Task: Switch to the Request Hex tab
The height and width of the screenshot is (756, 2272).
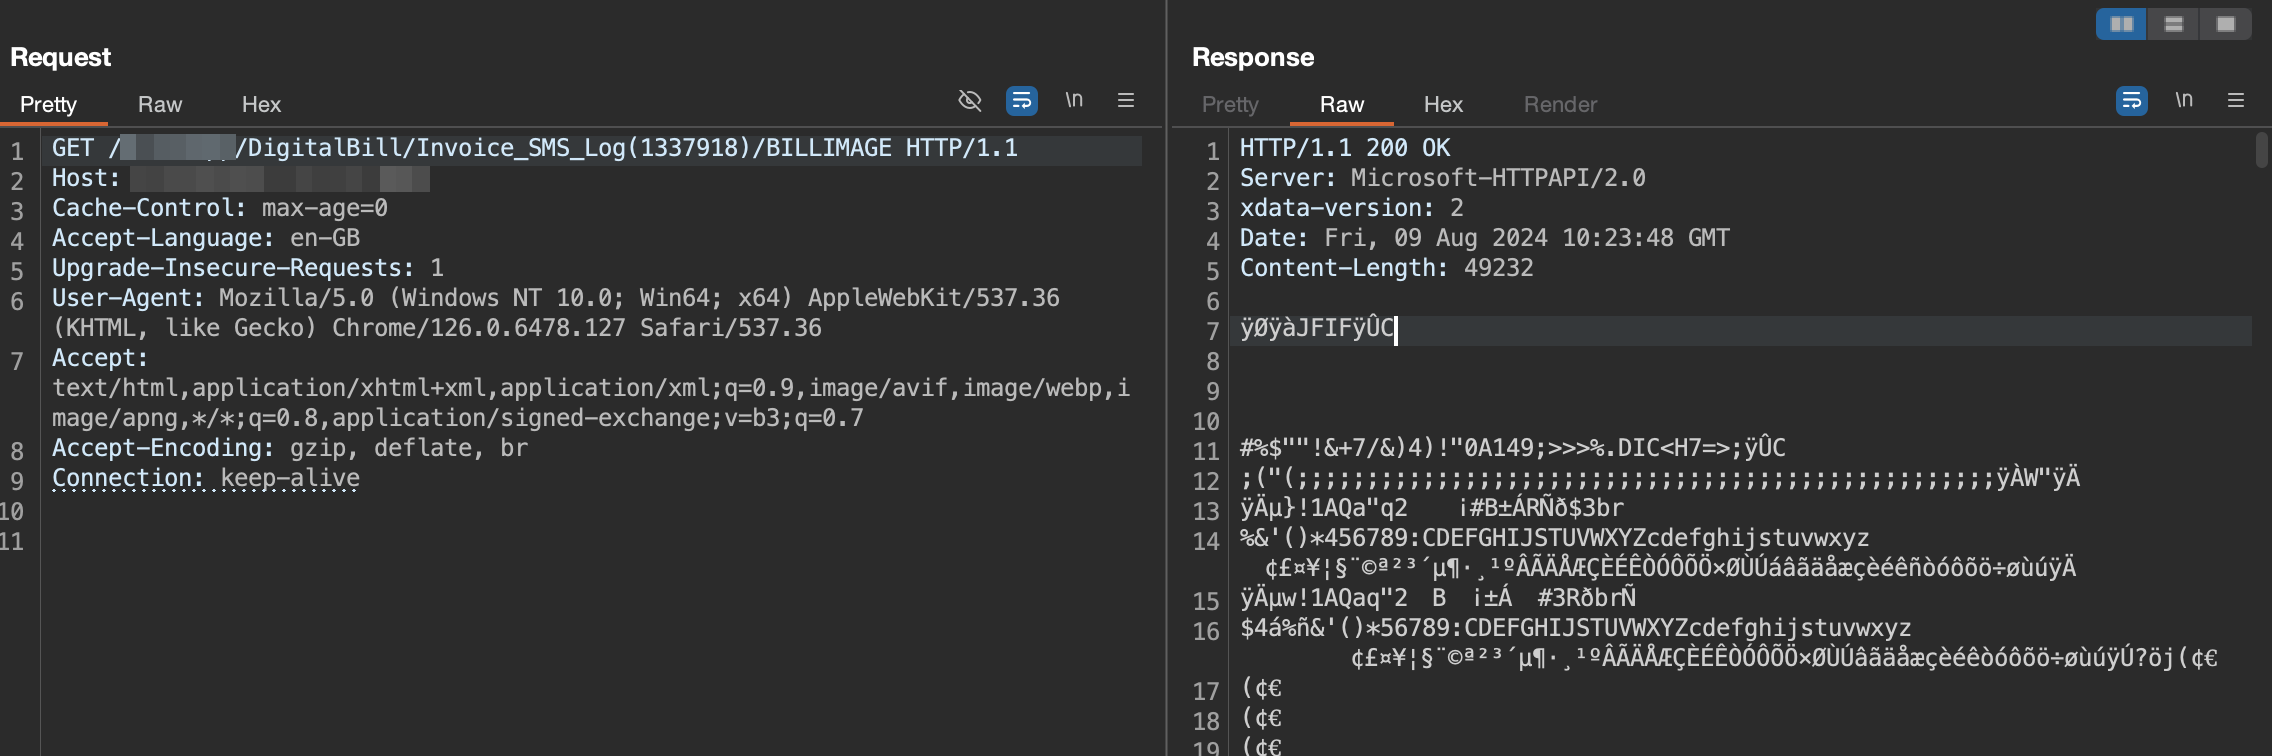Action: (261, 104)
